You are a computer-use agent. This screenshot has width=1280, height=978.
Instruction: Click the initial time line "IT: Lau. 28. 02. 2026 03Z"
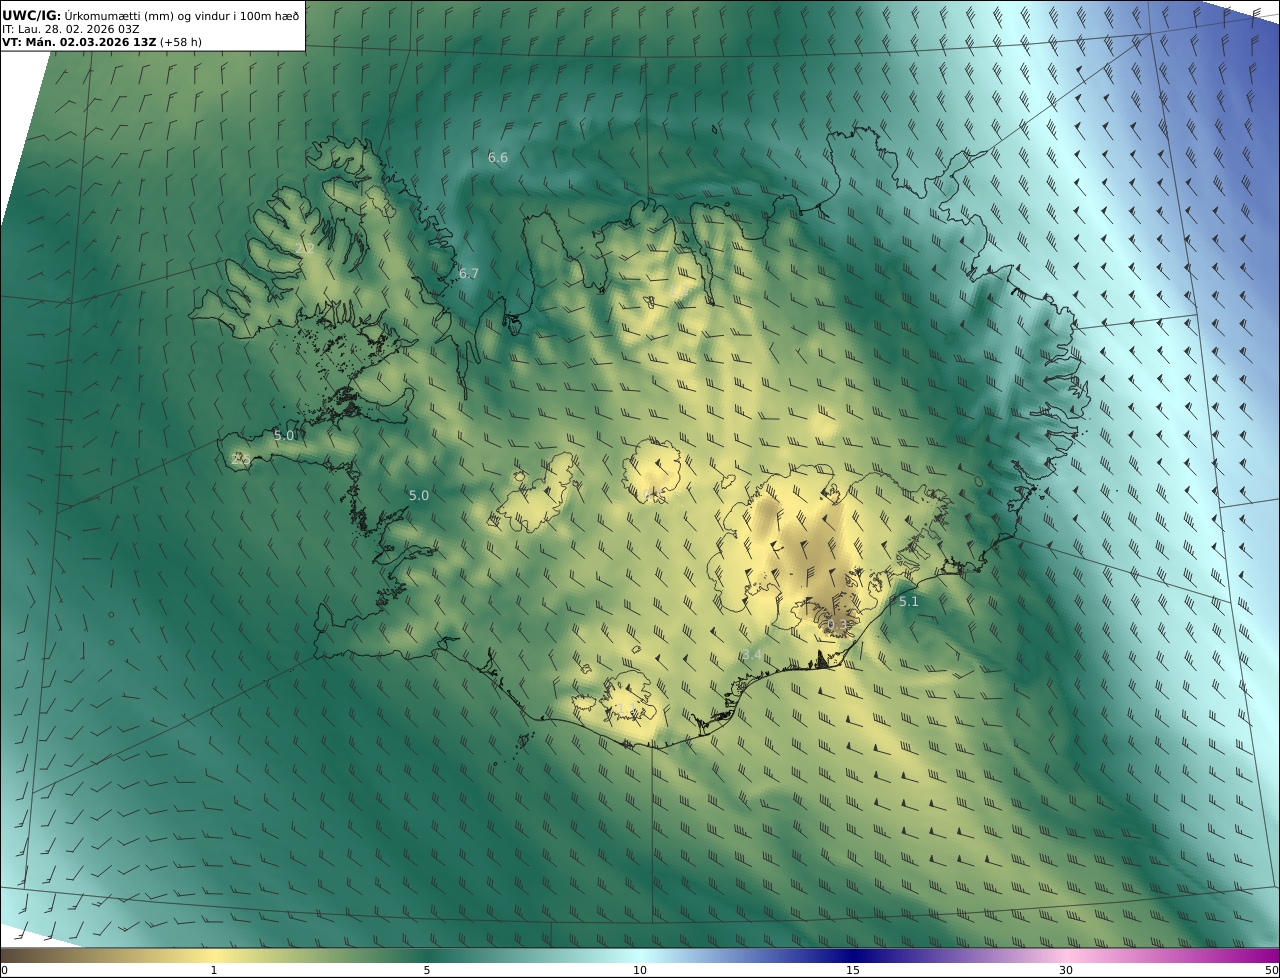click(x=71, y=29)
